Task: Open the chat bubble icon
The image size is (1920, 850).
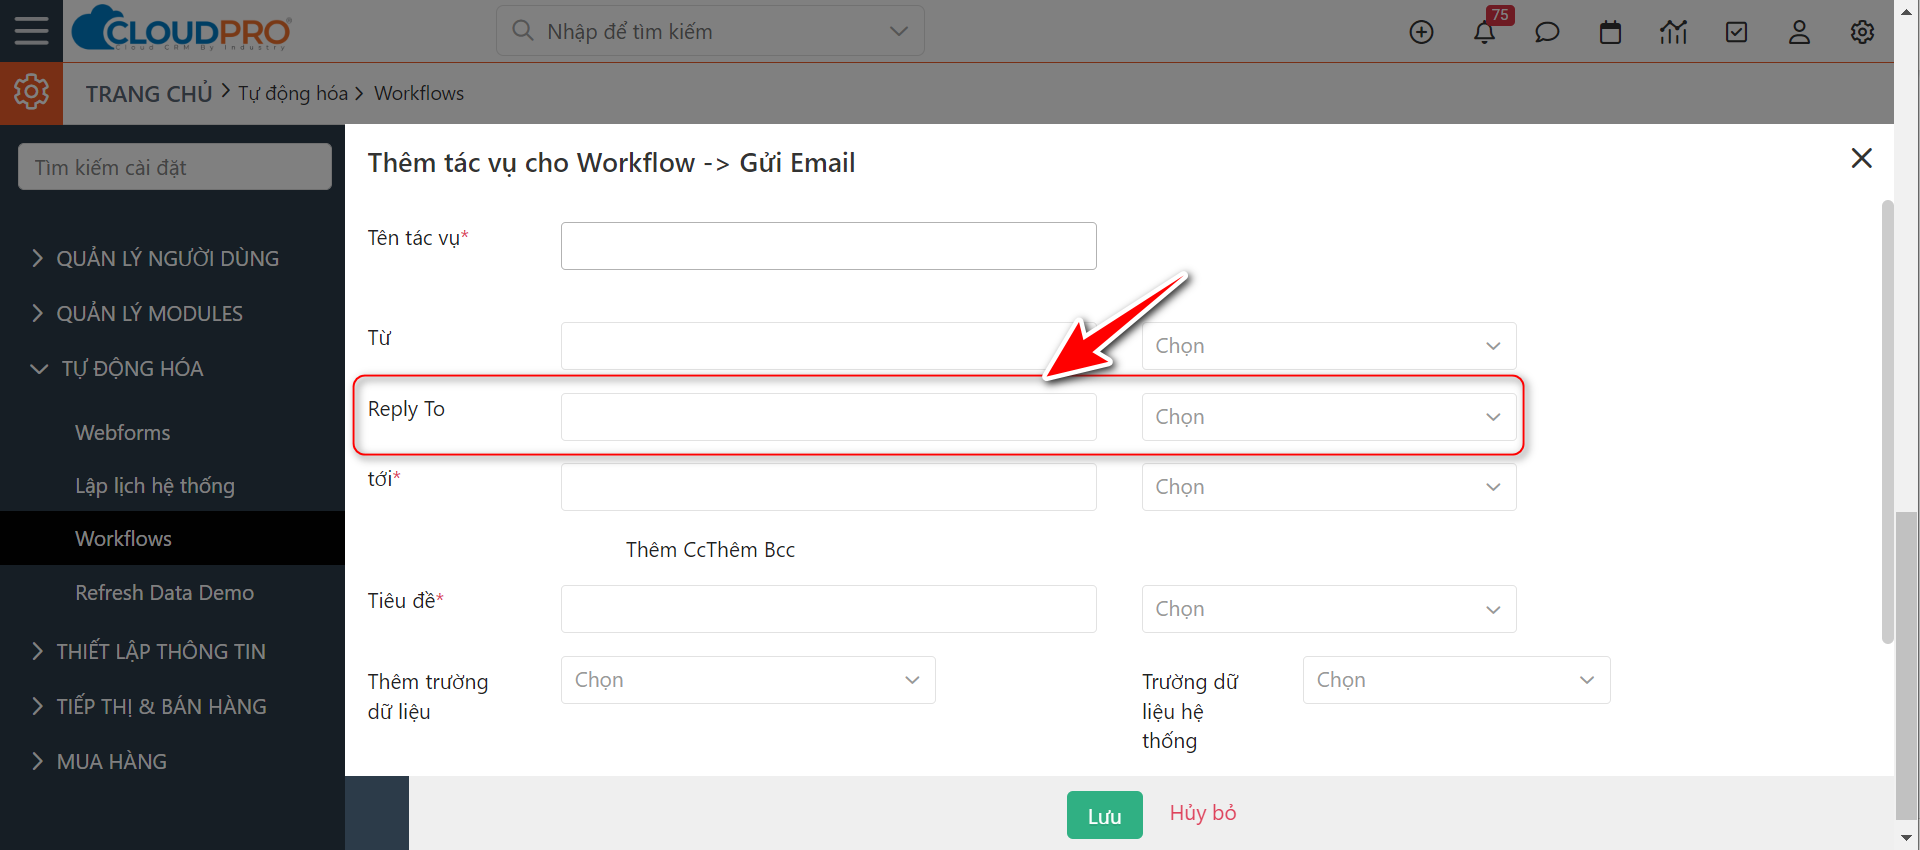Action: 1547,32
